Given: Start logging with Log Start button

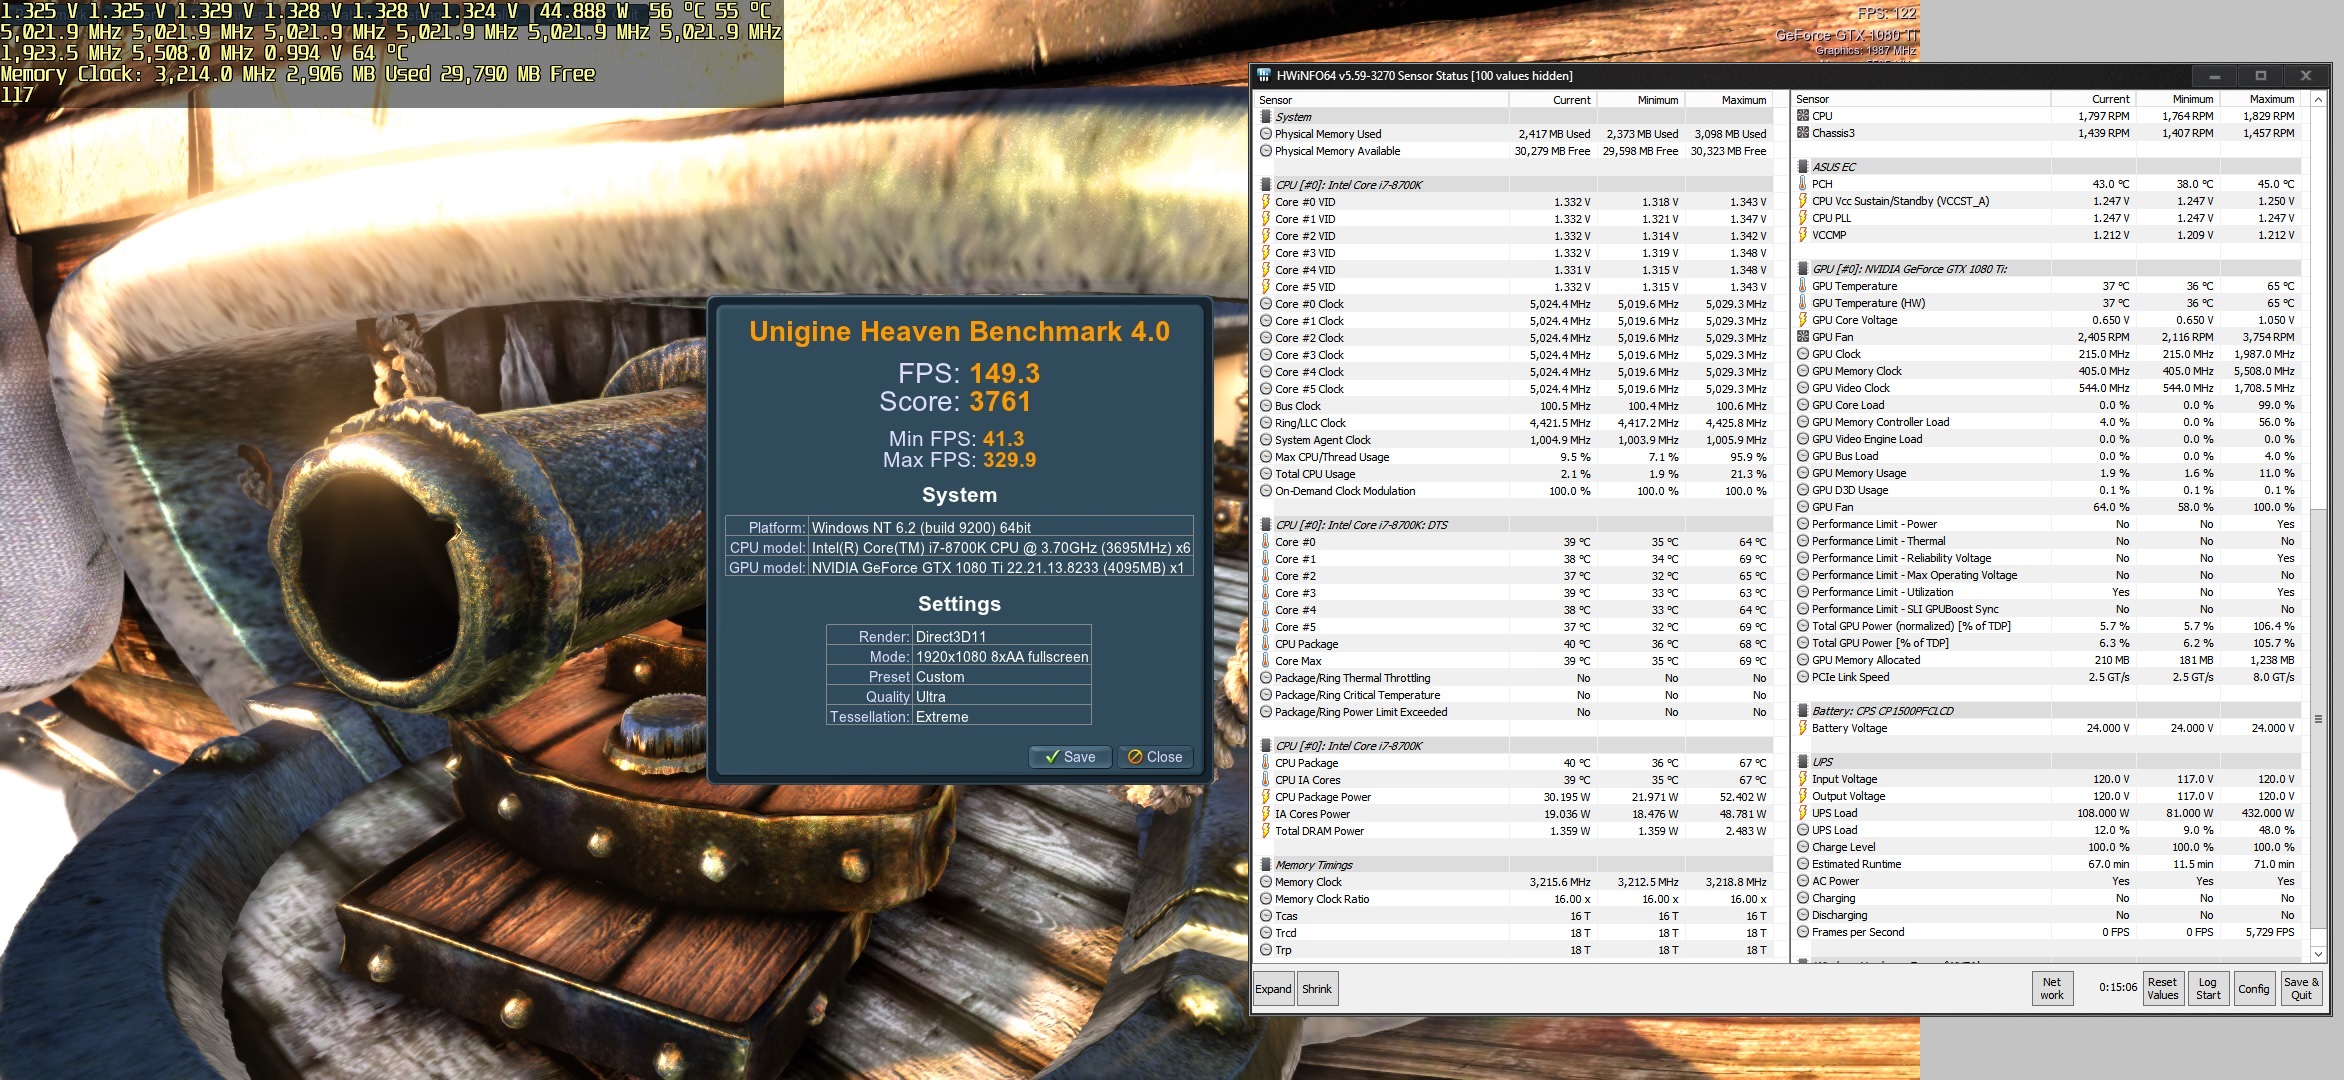Looking at the screenshot, I should [2208, 989].
